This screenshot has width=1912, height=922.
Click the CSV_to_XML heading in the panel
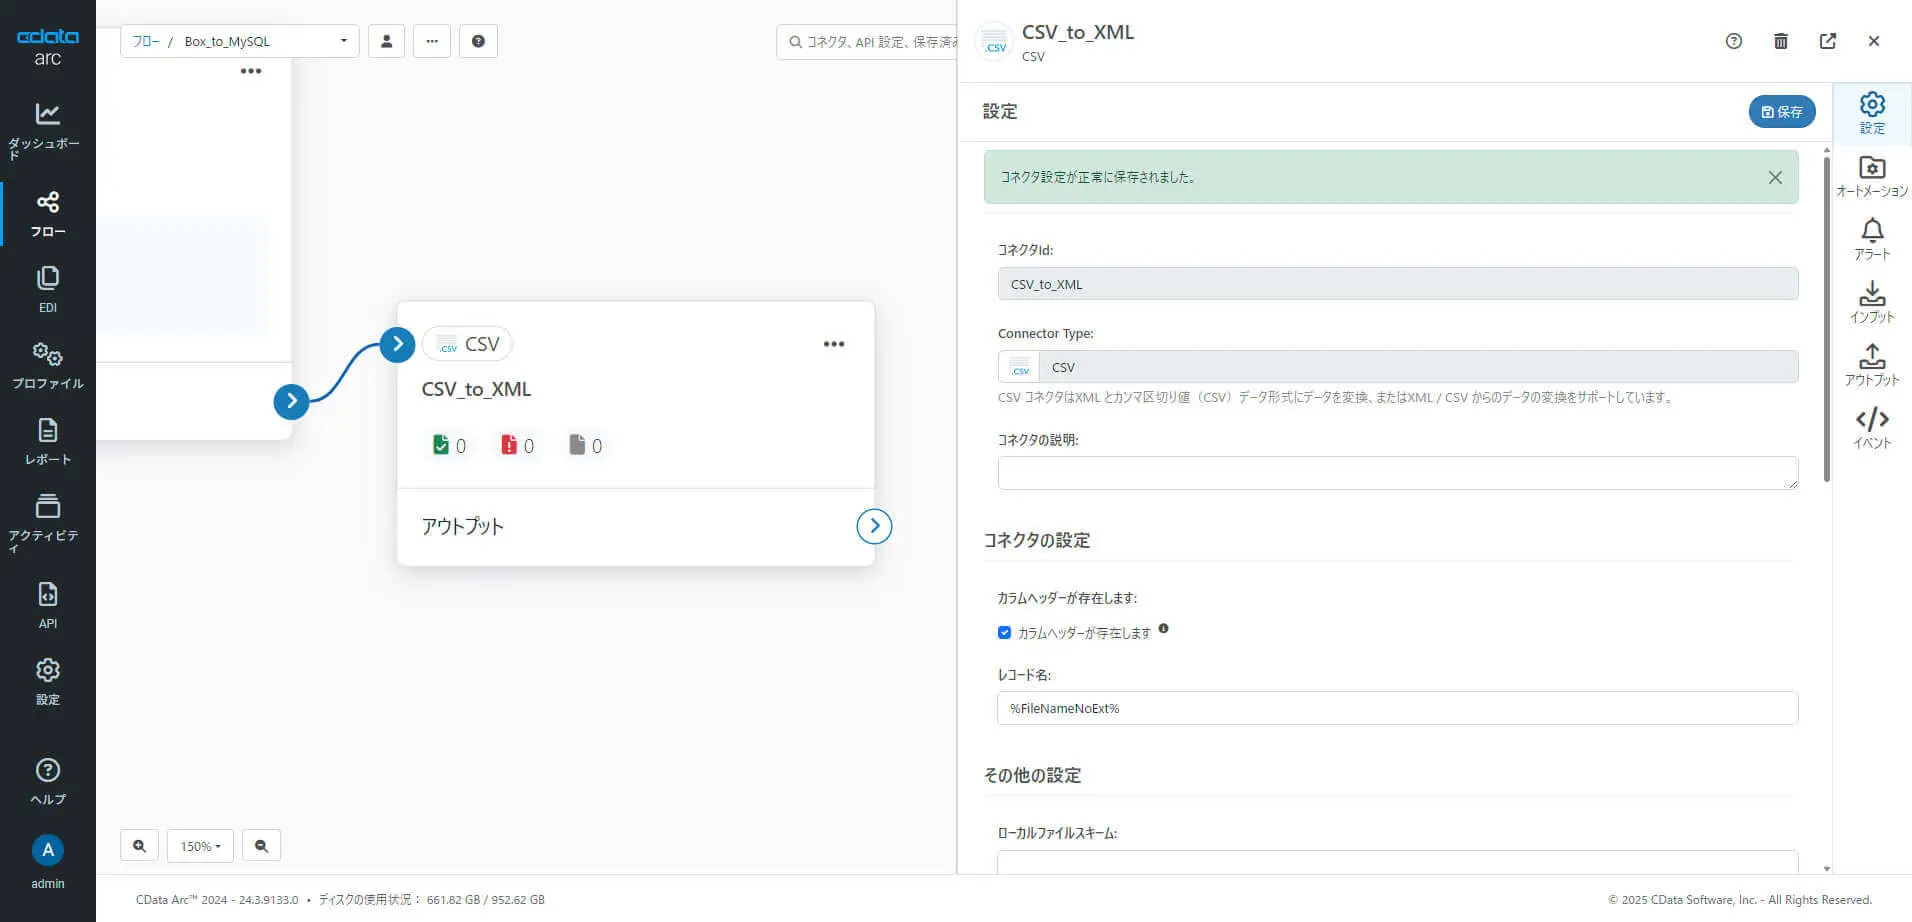coord(1078,32)
